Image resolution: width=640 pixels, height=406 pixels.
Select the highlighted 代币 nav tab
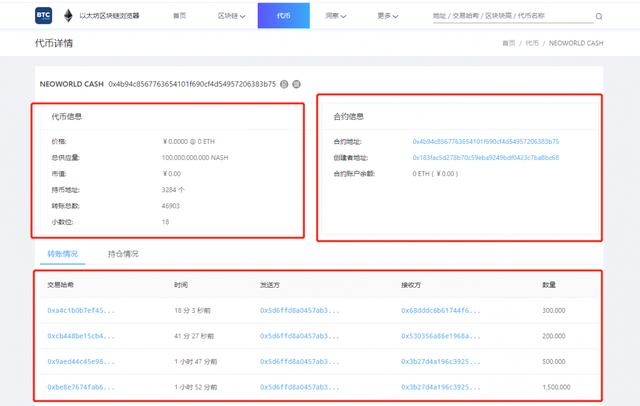pyautogui.click(x=284, y=16)
